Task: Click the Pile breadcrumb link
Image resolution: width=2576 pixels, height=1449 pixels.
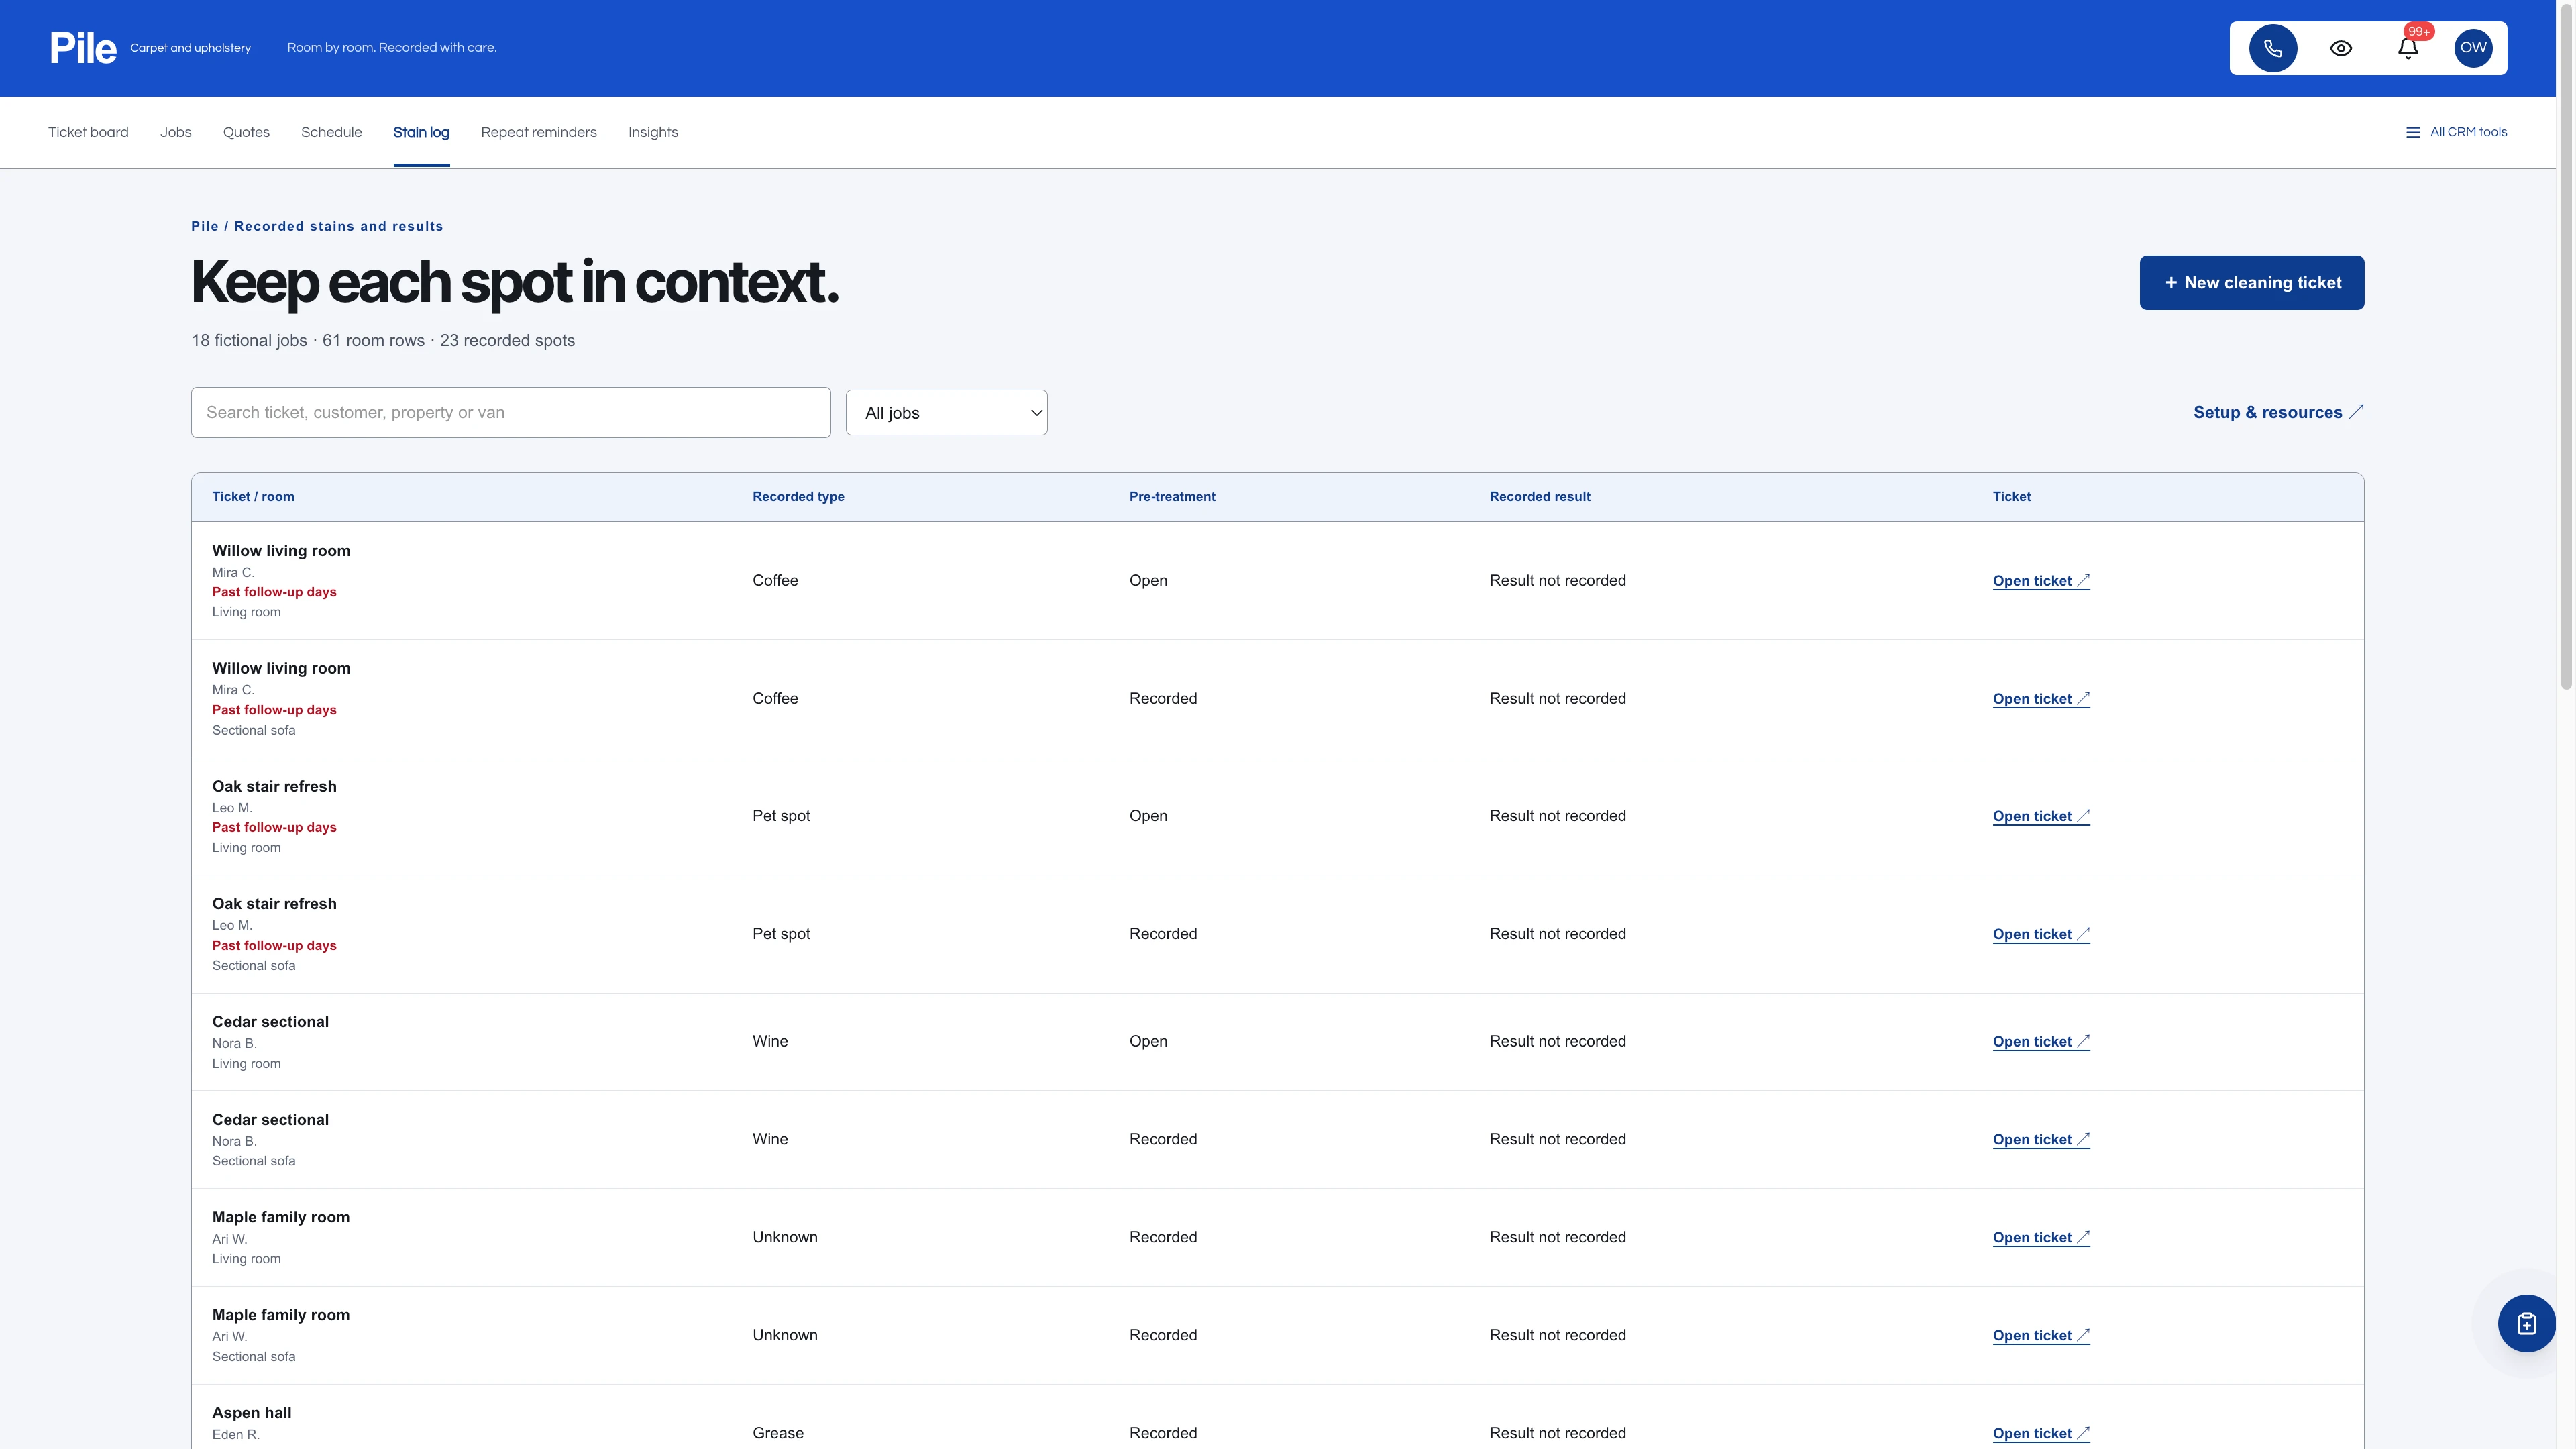Action: (204, 226)
